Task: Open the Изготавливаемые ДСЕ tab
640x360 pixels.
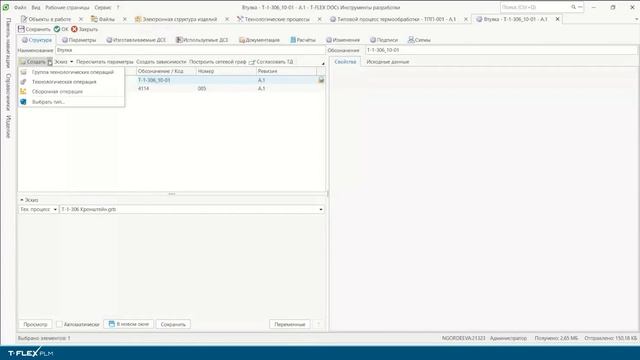Action: click(136, 40)
